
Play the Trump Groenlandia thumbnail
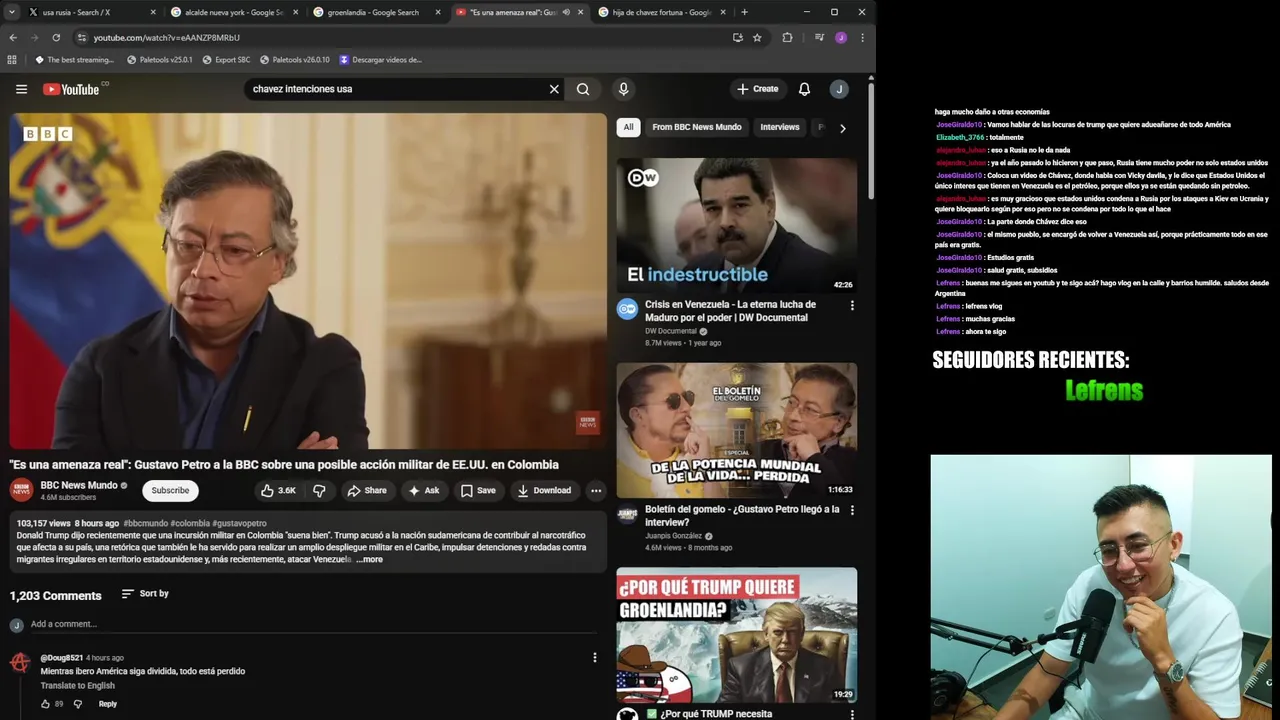tap(737, 635)
